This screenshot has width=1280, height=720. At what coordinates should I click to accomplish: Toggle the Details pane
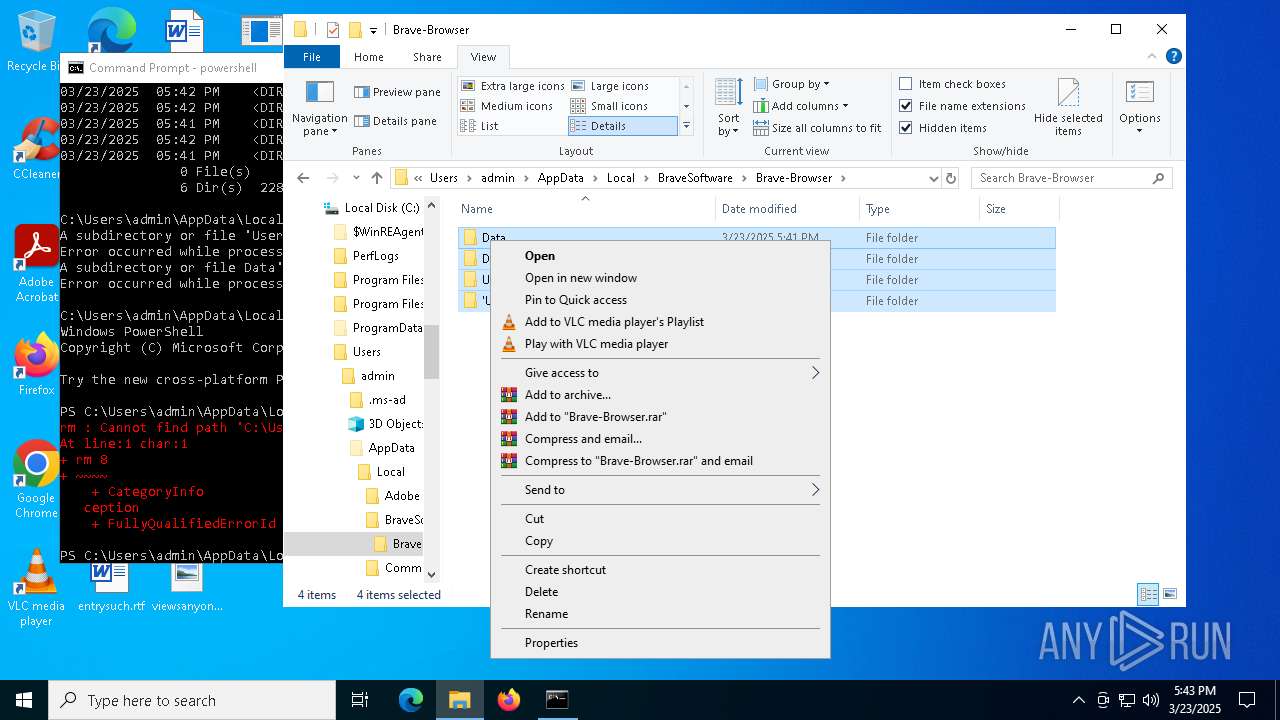395,121
